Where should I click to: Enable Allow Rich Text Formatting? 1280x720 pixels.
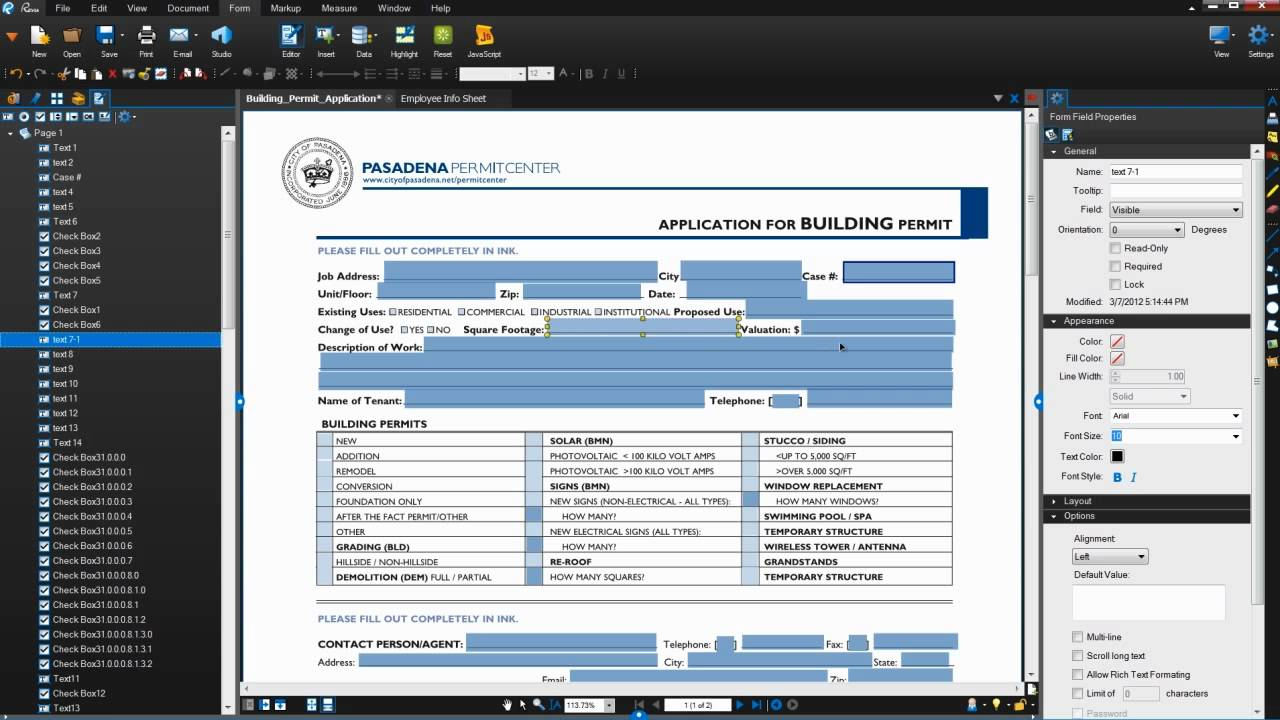tap(1077, 675)
